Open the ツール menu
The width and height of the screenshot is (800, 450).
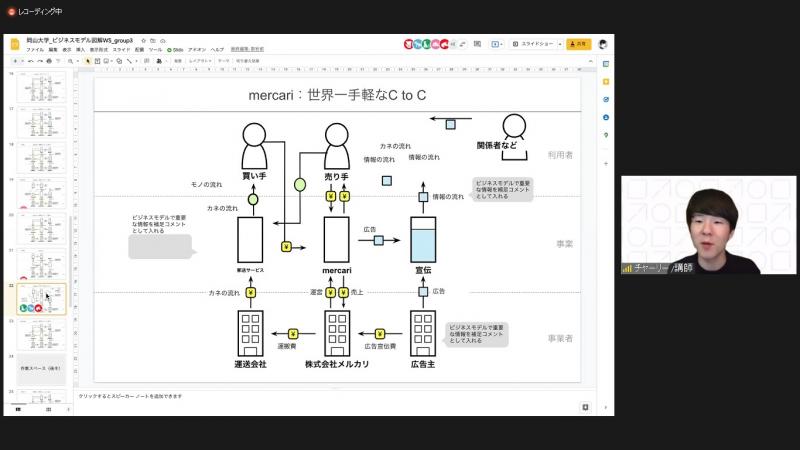coord(155,49)
